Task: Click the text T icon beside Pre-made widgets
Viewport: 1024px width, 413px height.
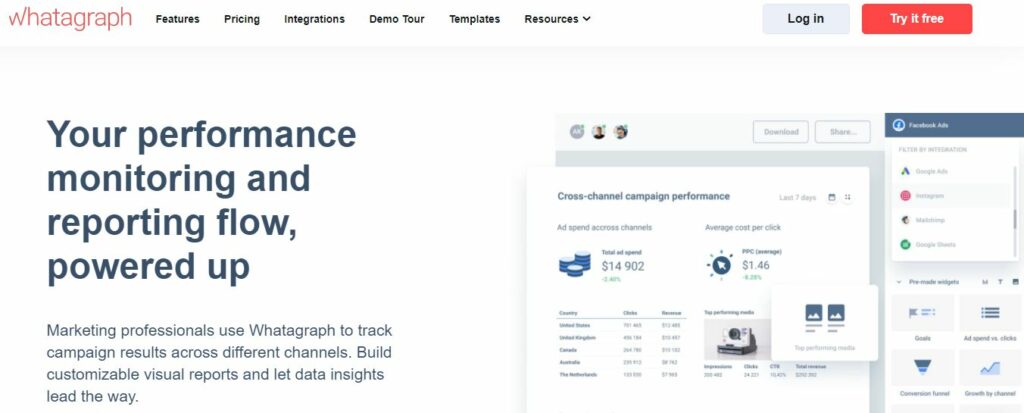Action: (x=1000, y=282)
